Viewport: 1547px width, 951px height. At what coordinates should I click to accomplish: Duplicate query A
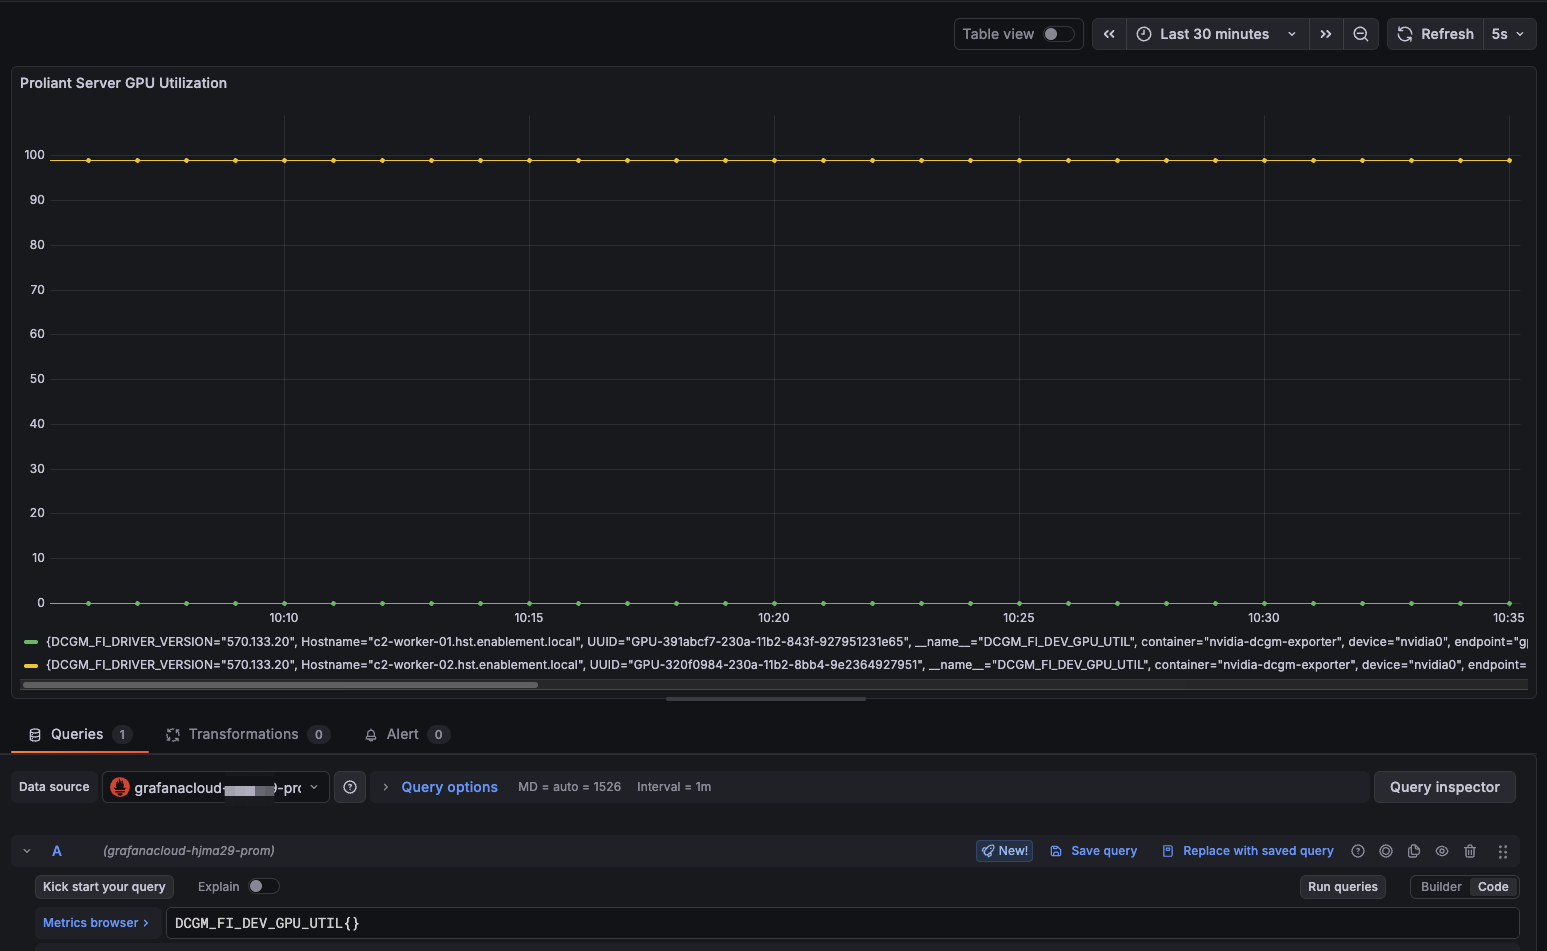[x=1414, y=851]
